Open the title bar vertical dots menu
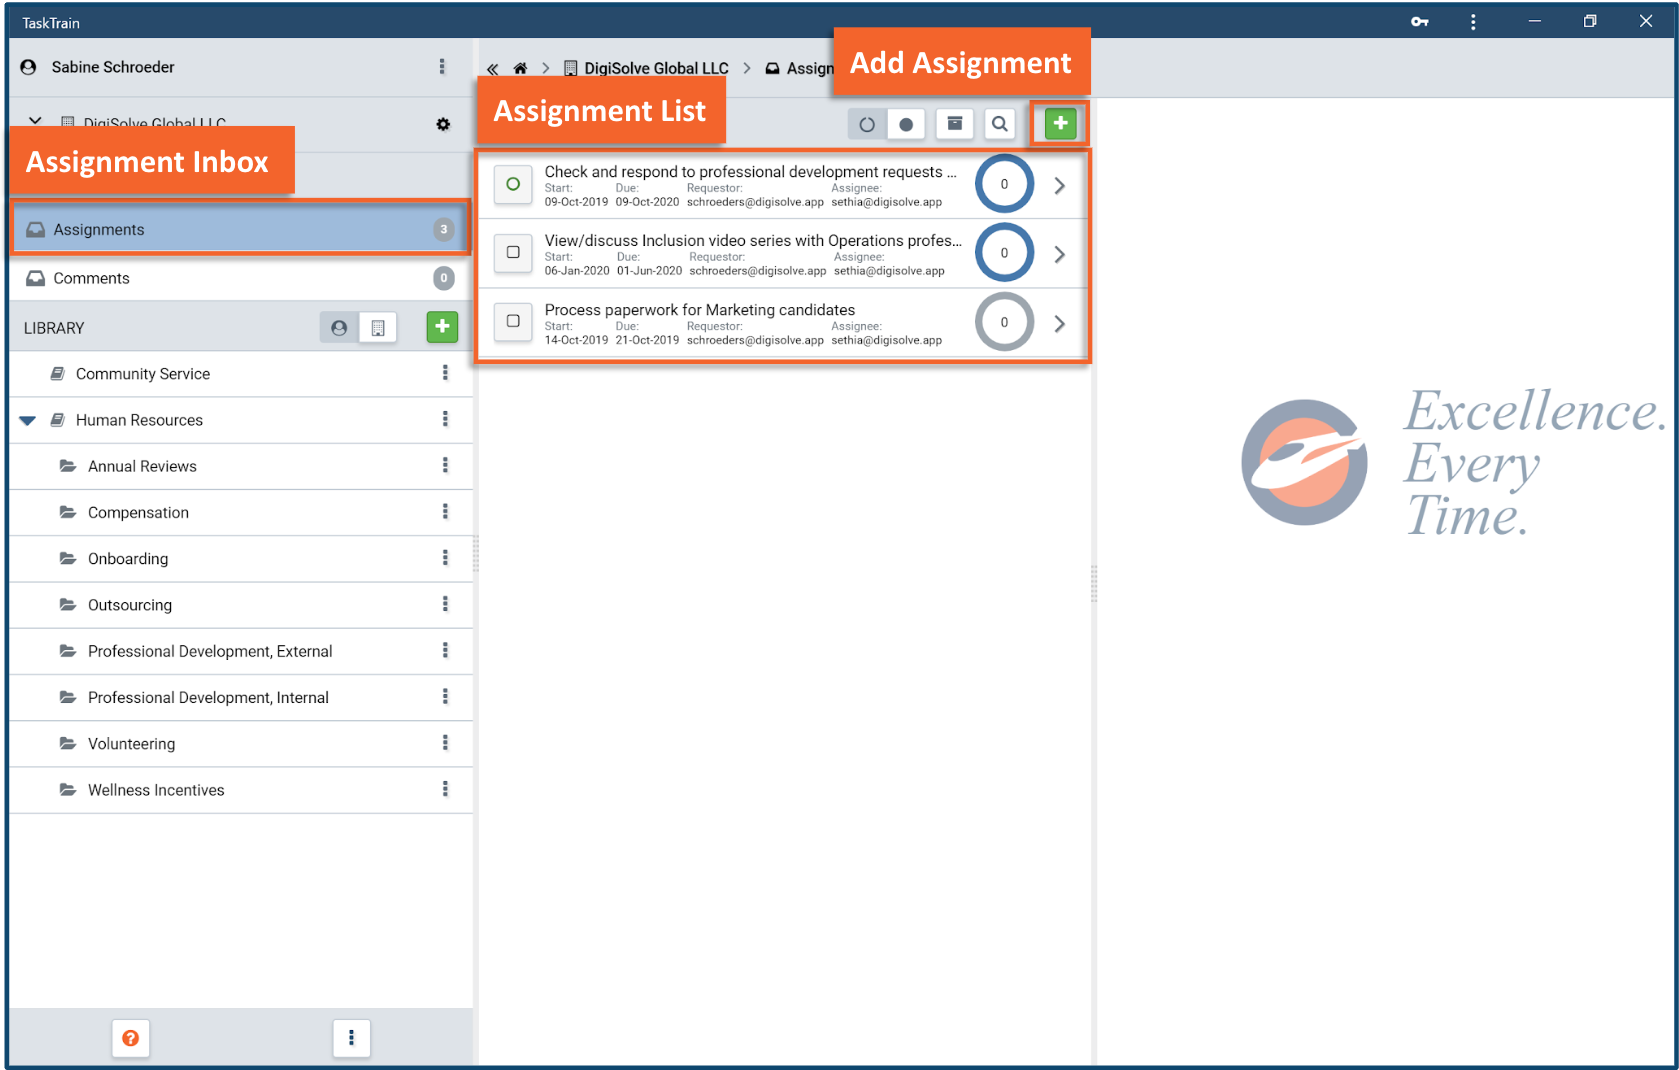 tap(1473, 21)
